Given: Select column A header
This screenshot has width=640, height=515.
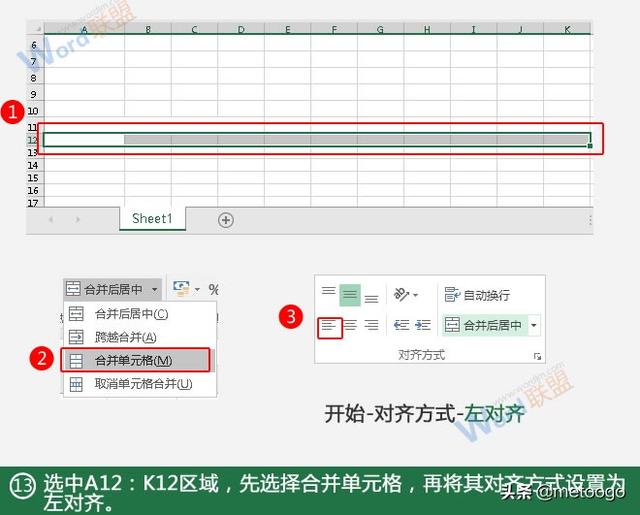Looking at the screenshot, I should [x=84, y=29].
